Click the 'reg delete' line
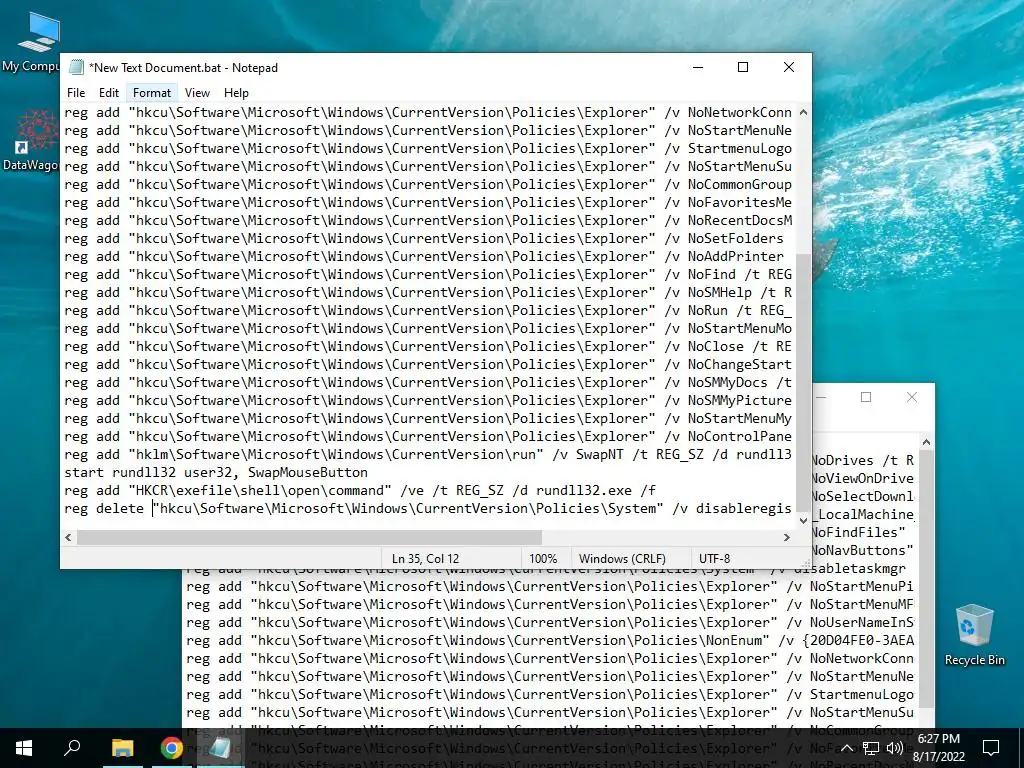The image size is (1024, 768). tap(428, 508)
